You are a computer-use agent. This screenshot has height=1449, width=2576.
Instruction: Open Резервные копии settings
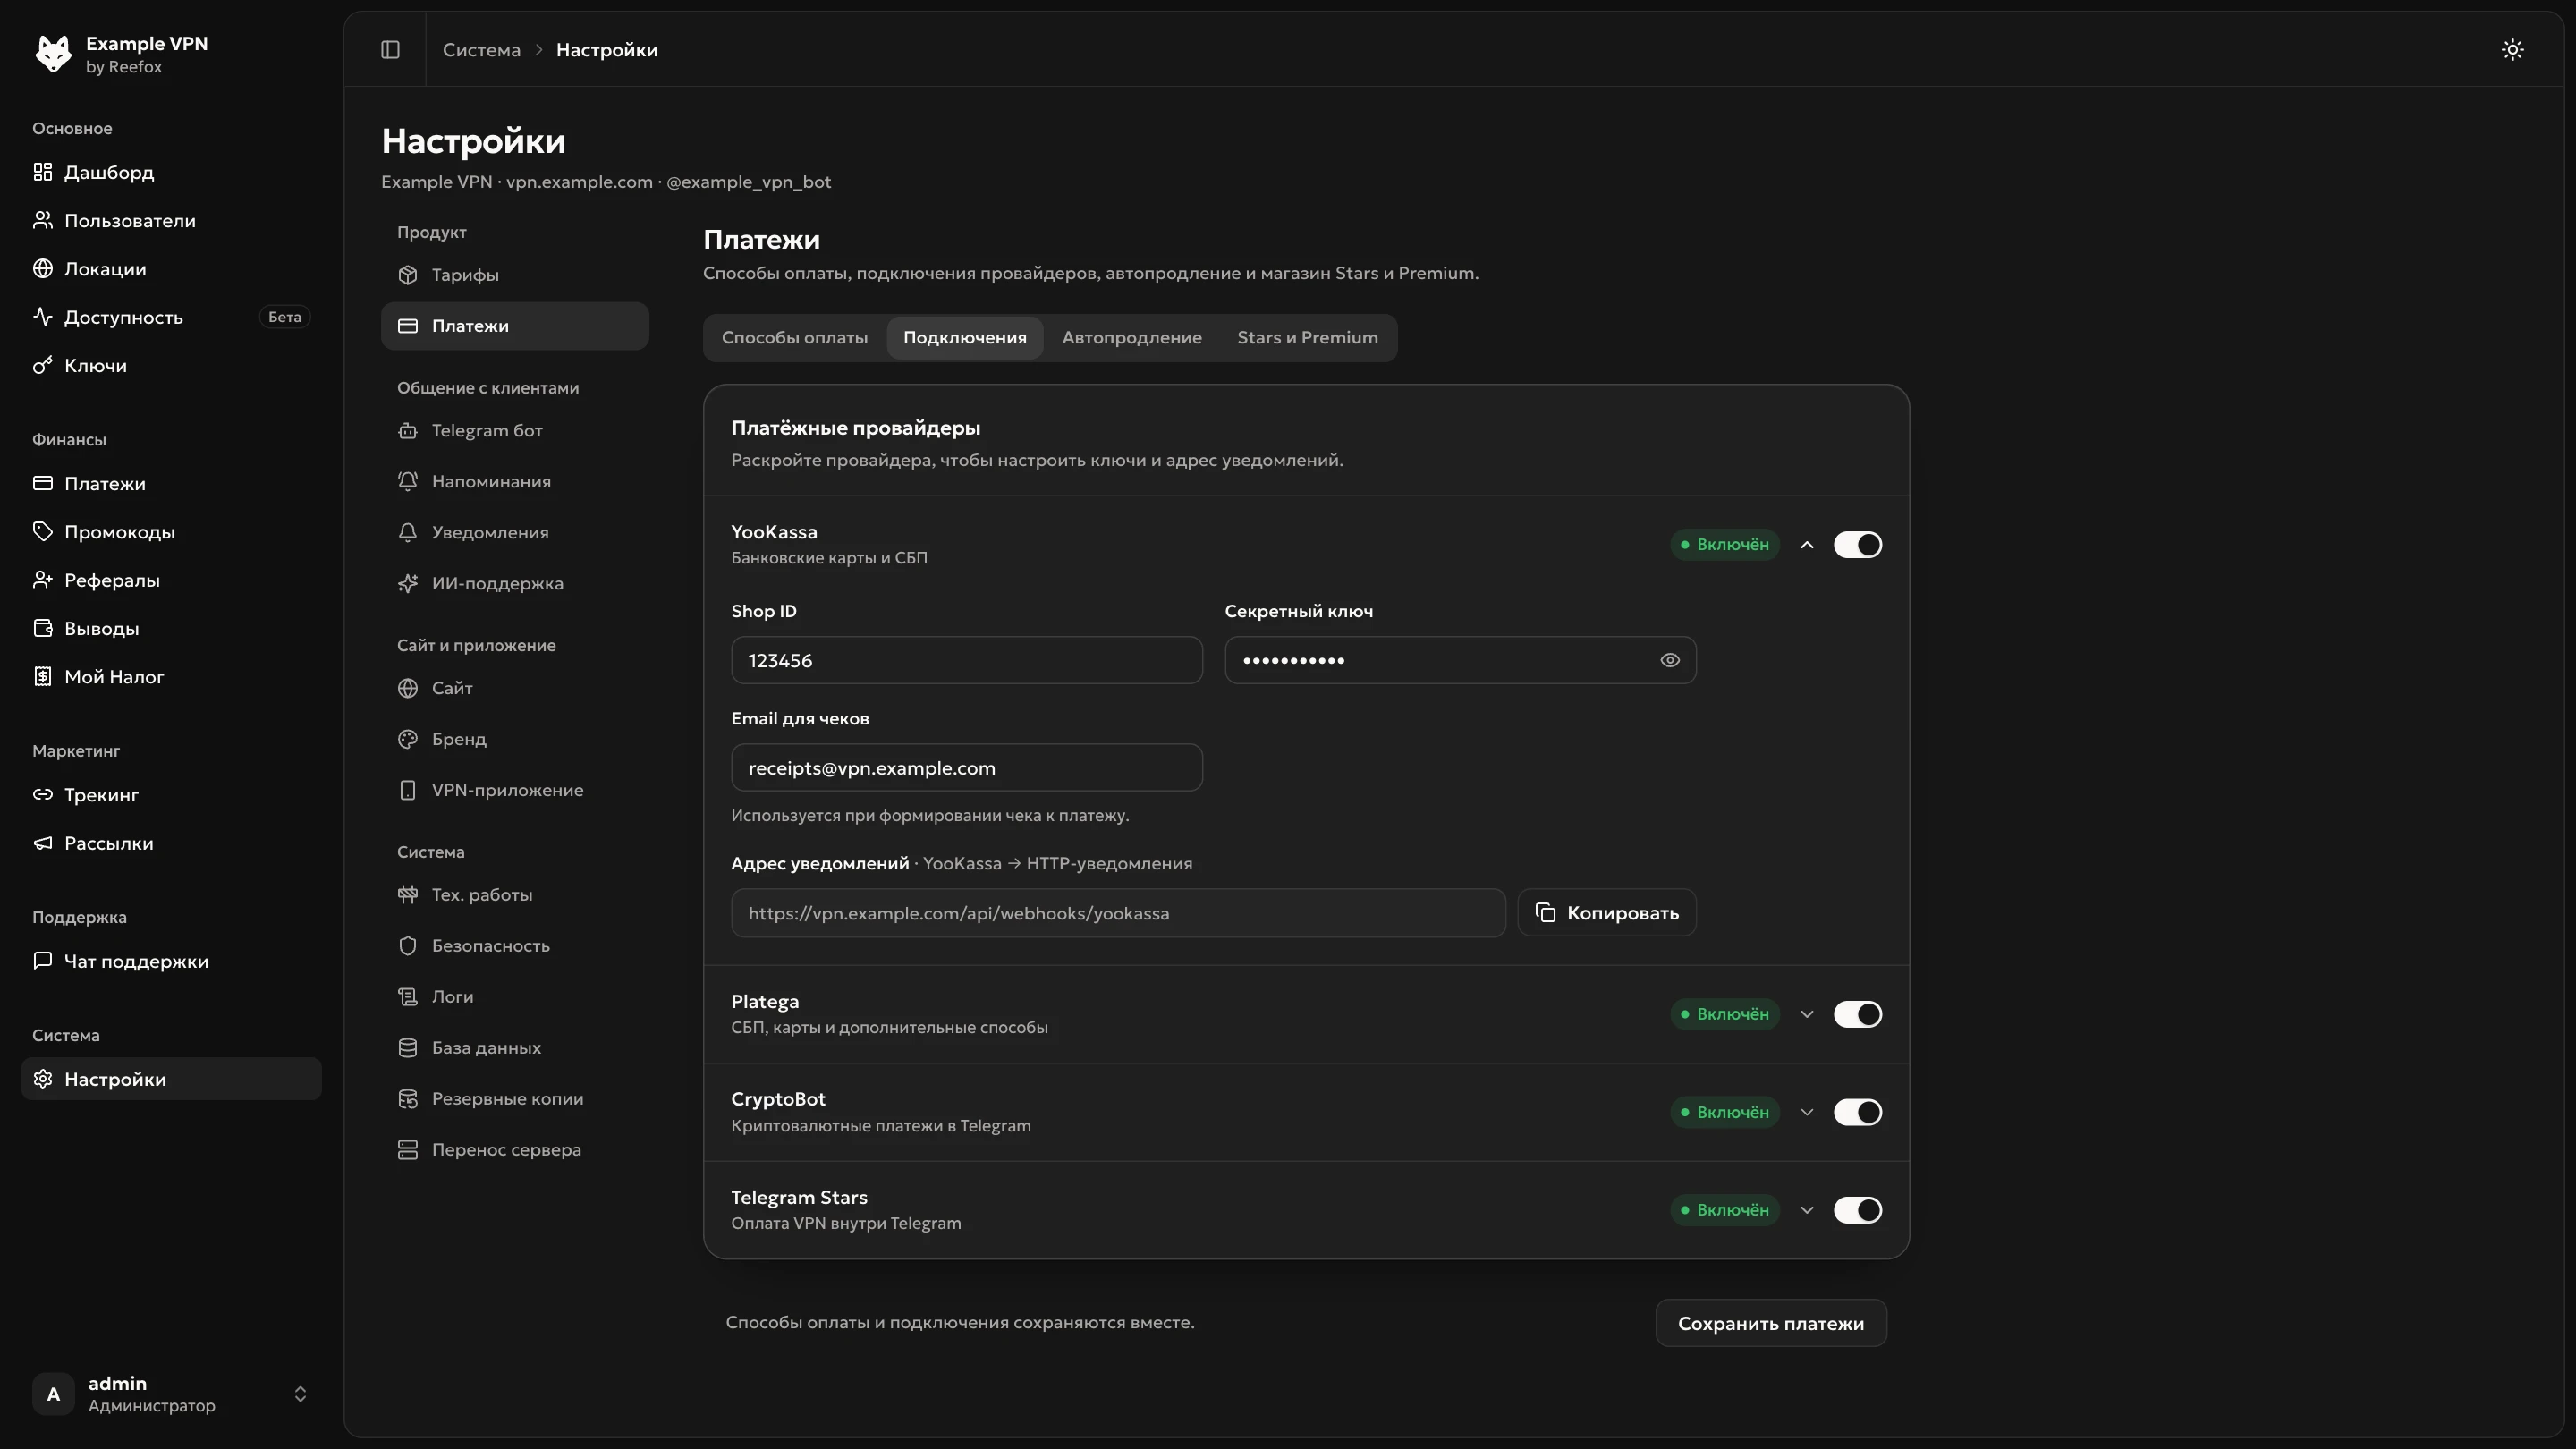click(x=515, y=1098)
